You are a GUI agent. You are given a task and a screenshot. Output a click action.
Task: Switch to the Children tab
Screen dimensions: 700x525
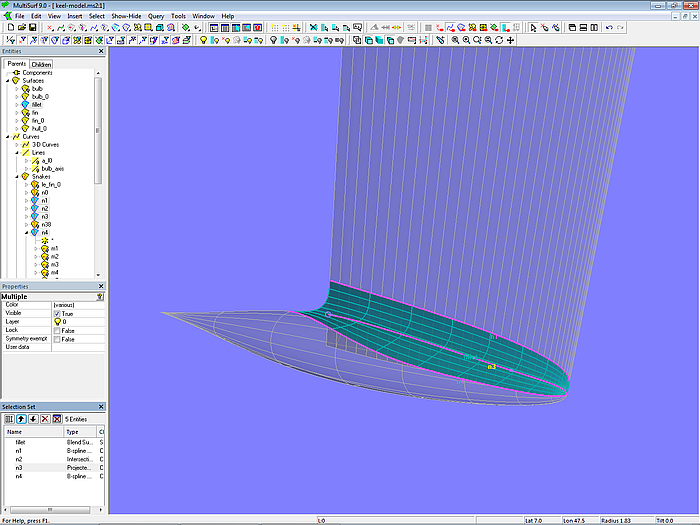[x=41, y=64]
